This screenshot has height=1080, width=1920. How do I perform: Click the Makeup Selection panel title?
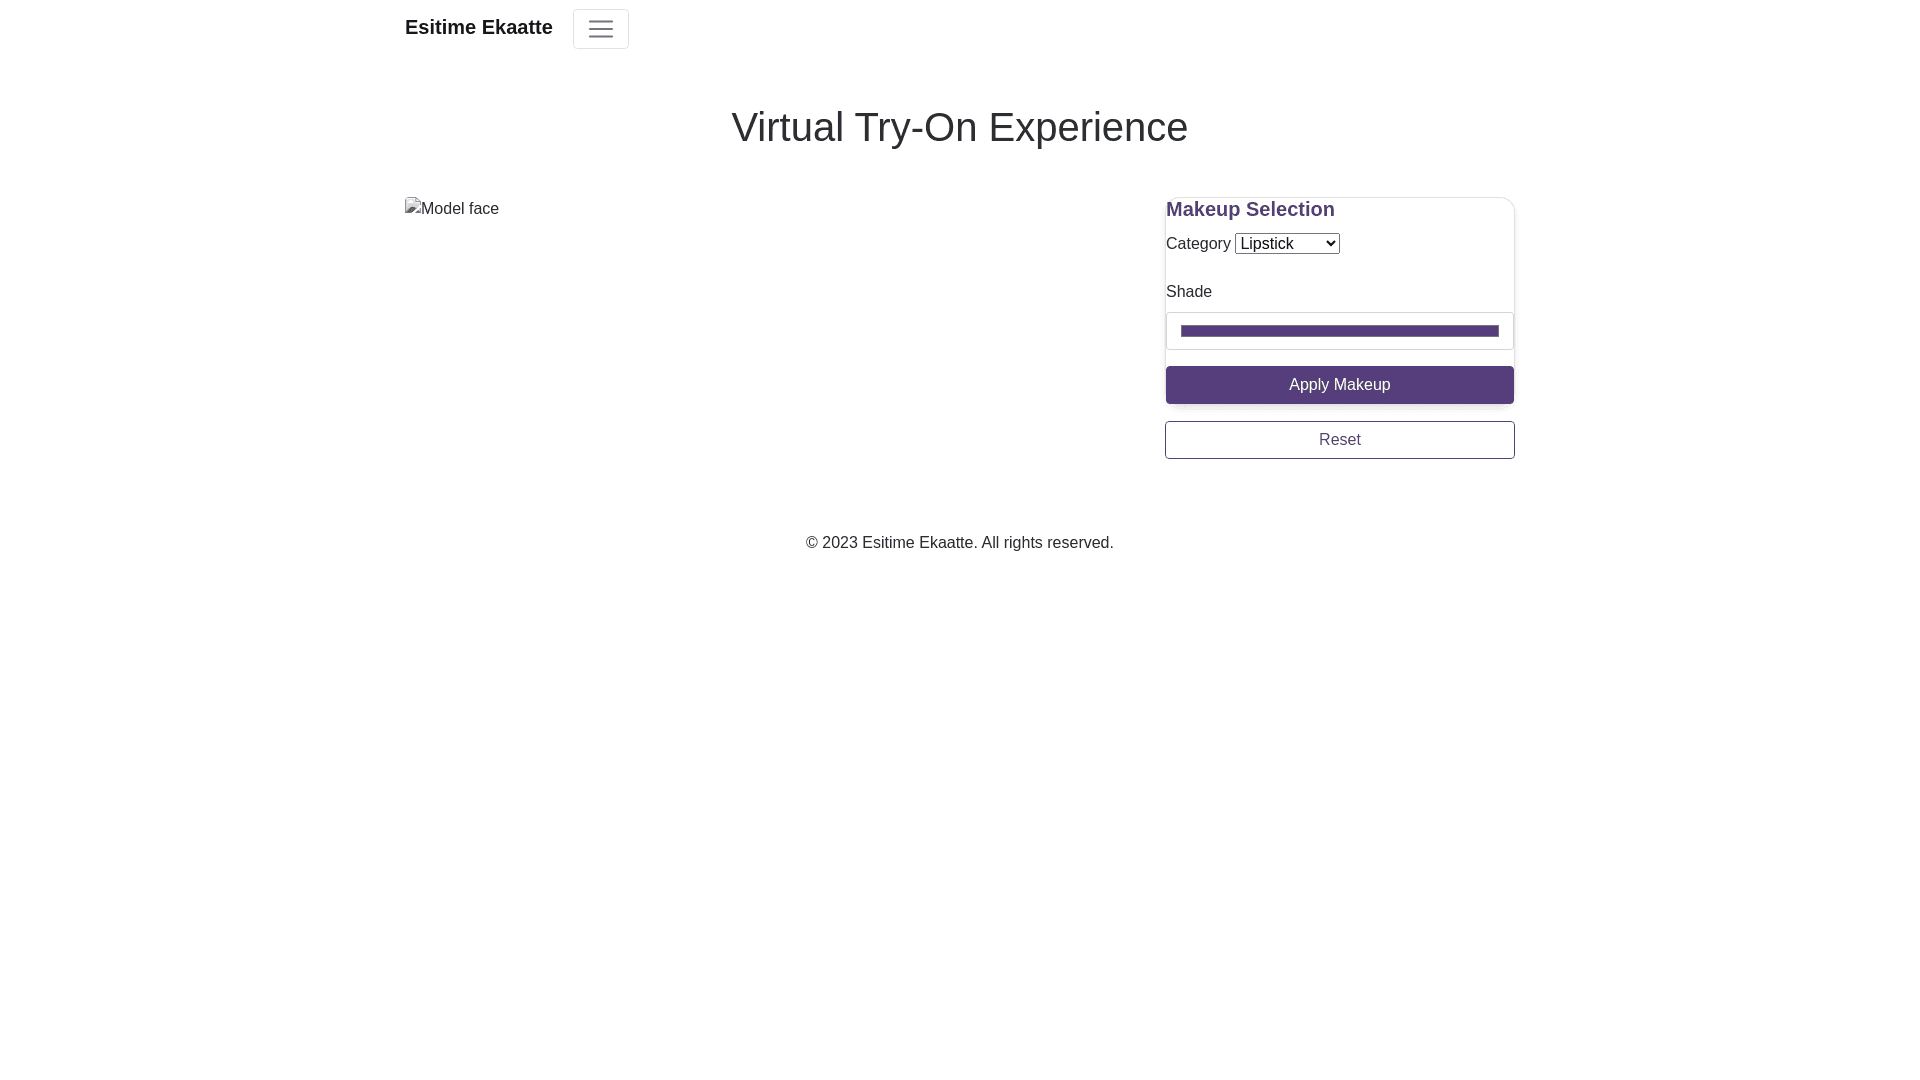coord(1249,209)
